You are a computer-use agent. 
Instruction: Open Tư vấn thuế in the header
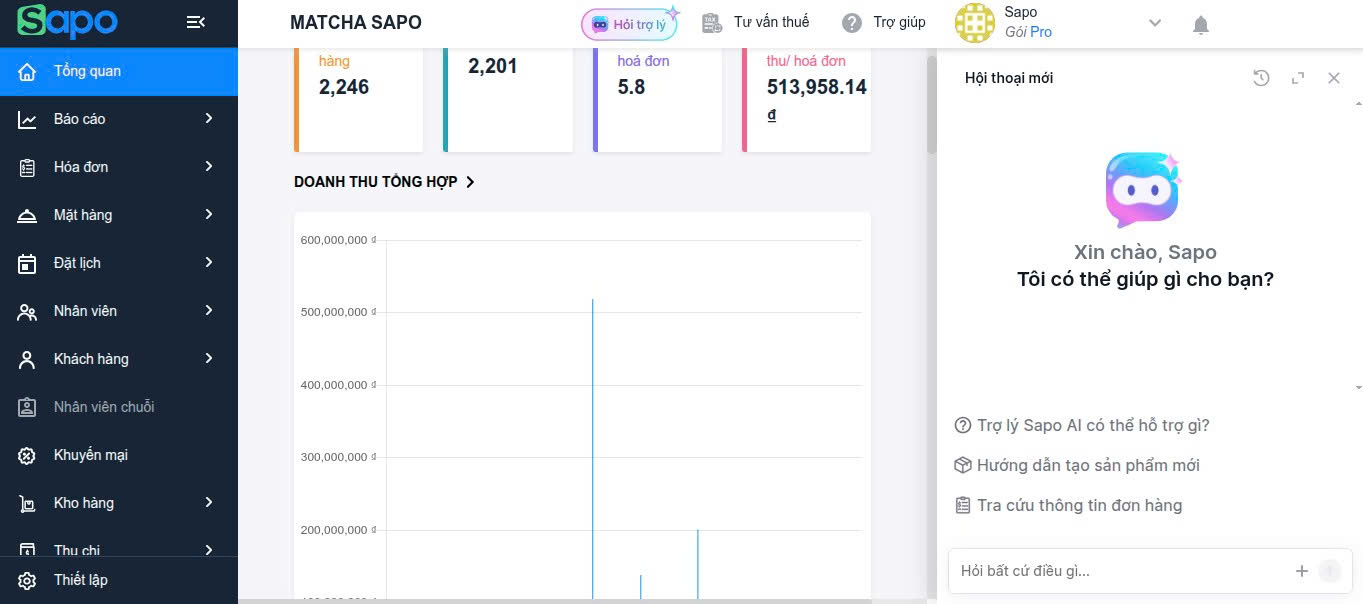click(755, 22)
